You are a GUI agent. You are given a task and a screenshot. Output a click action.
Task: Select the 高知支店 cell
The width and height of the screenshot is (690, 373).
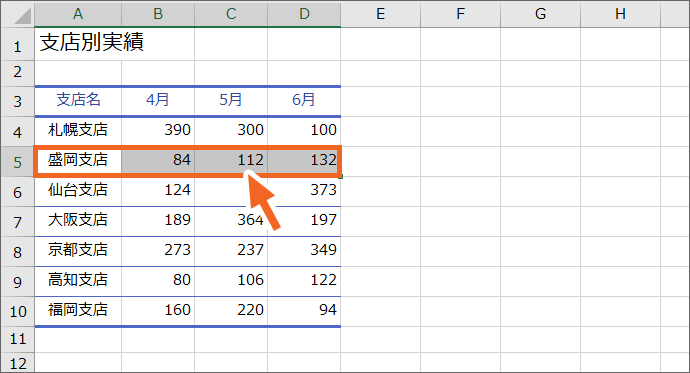click(78, 281)
